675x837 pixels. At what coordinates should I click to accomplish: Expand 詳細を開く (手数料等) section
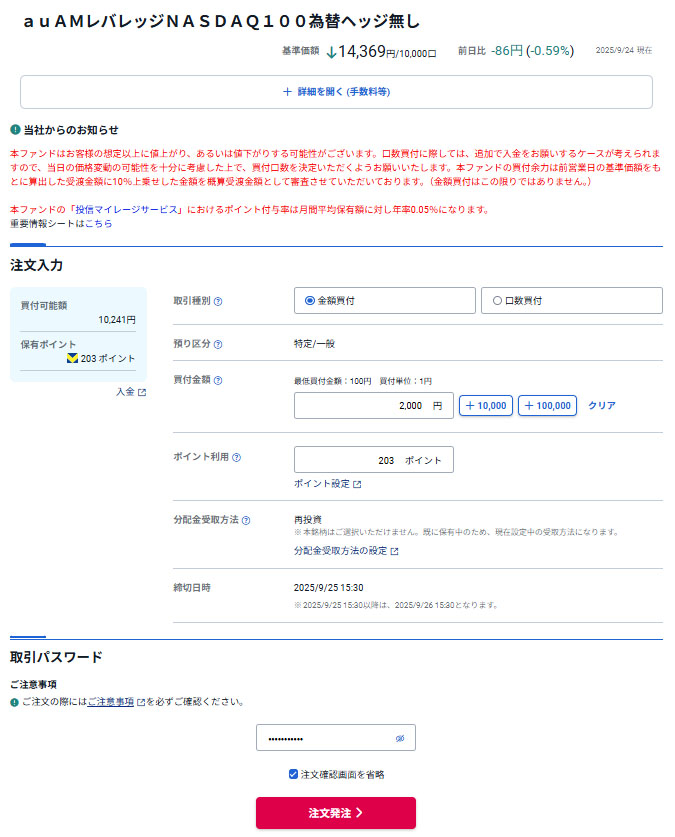click(x=336, y=91)
